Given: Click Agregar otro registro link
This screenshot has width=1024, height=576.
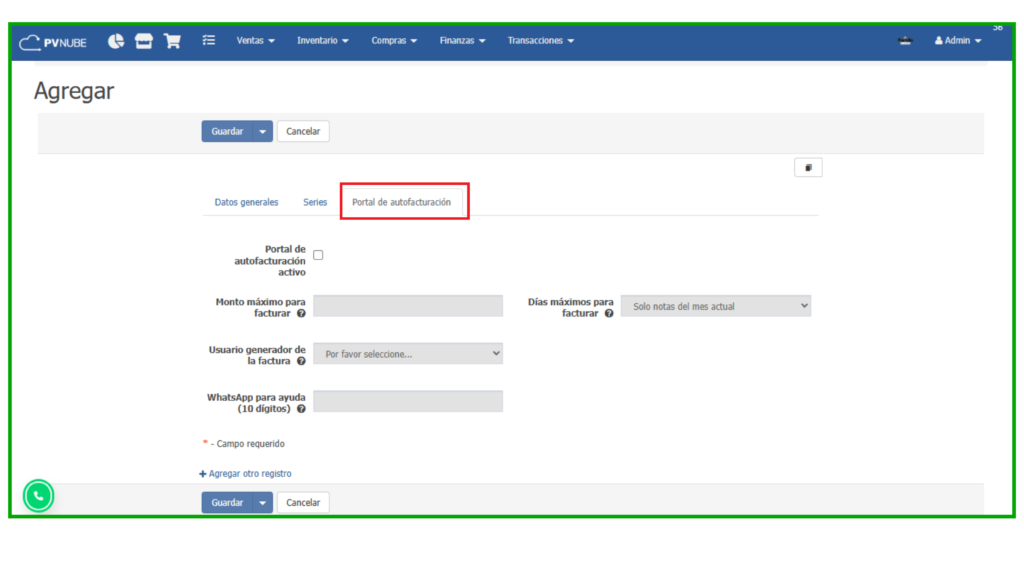Looking at the screenshot, I should tap(244, 473).
